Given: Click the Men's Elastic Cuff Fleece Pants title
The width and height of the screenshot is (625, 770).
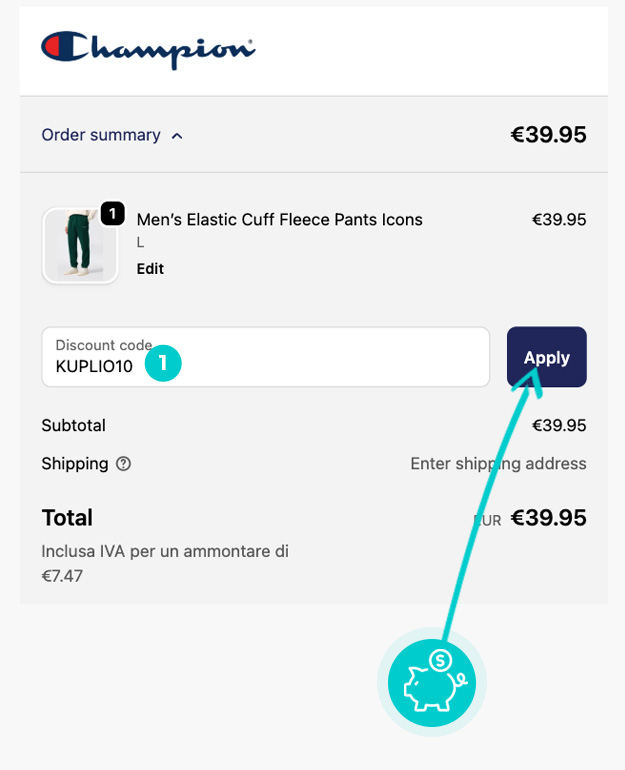Looking at the screenshot, I should [x=279, y=220].
